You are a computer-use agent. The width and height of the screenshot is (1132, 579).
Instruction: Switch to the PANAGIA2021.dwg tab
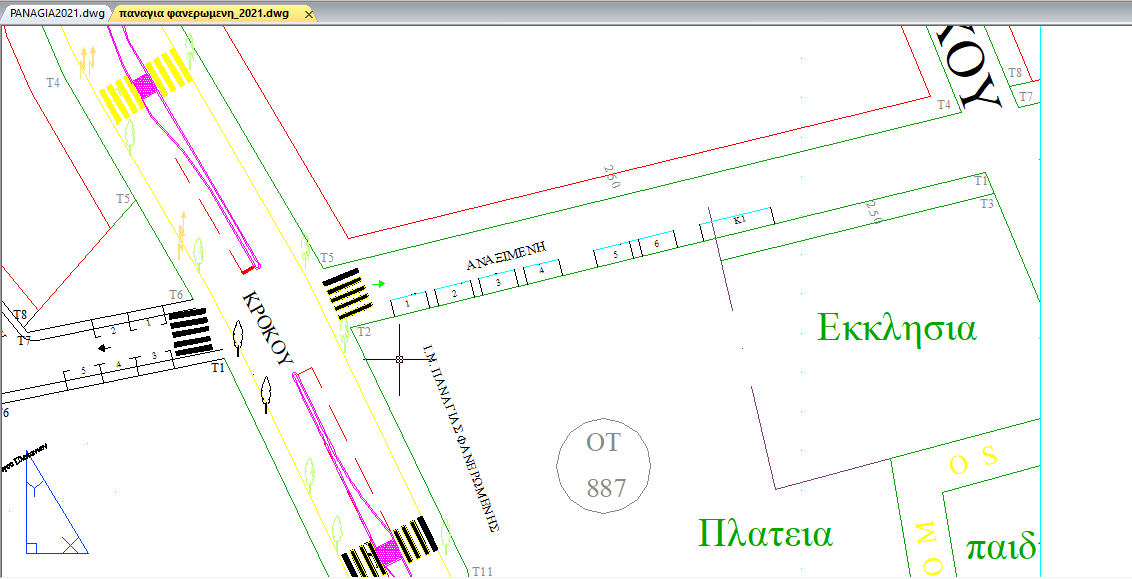pos(55,13)
